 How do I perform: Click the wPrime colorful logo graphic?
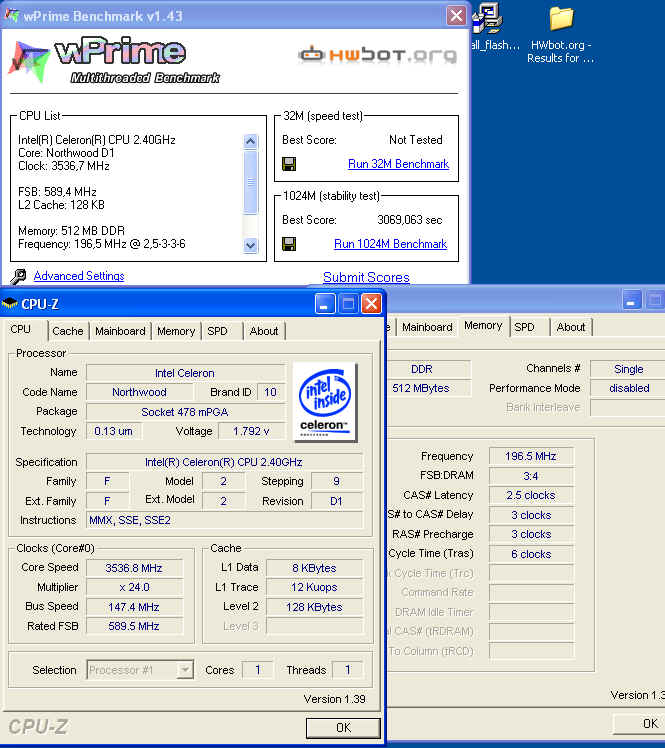(30, 61)
